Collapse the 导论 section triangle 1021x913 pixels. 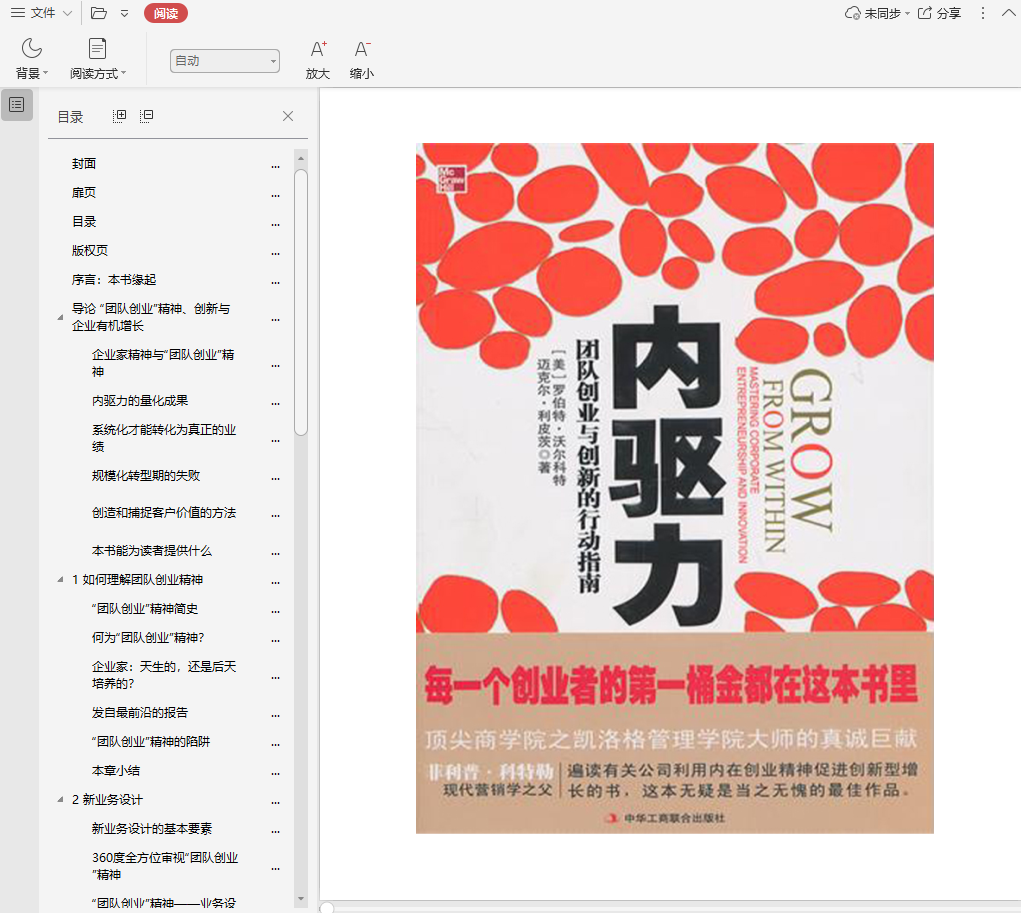61,318
